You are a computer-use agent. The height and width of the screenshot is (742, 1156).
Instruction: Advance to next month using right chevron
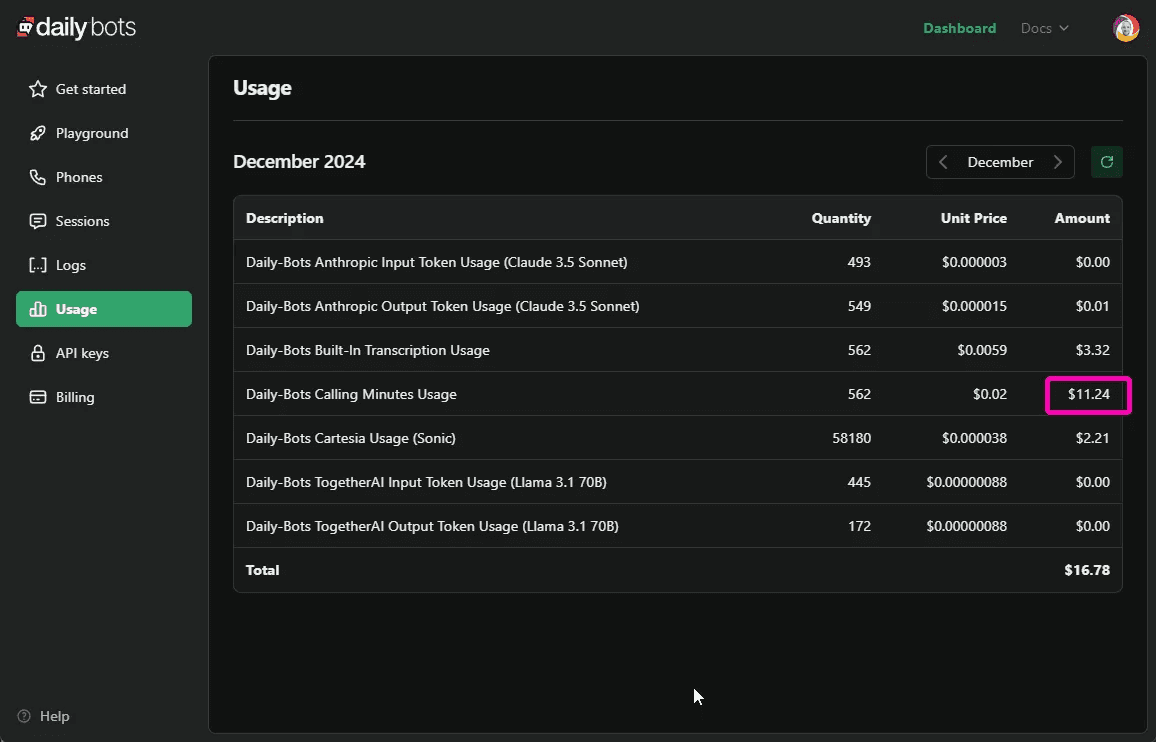tap(1057, 162)
